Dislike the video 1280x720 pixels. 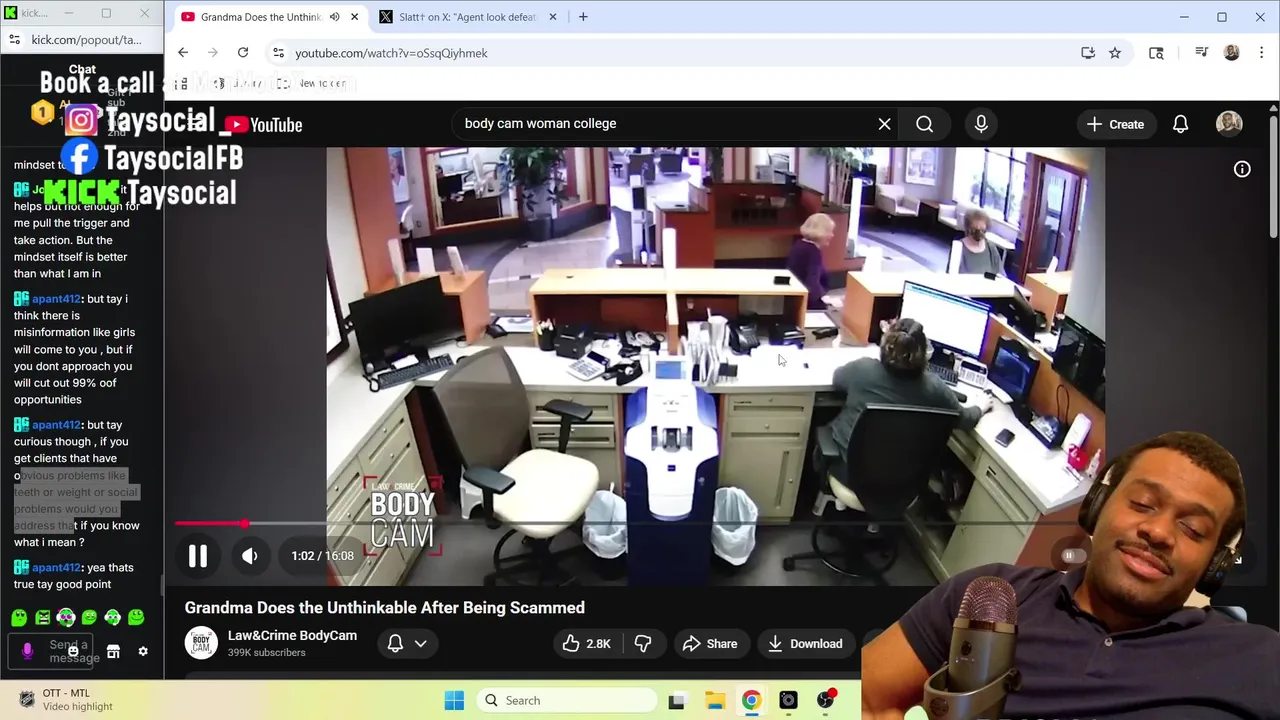[643, 644]
